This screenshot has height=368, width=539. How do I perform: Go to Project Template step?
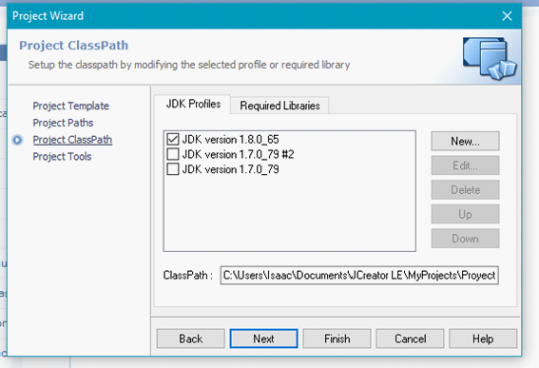tap(71, 106)
